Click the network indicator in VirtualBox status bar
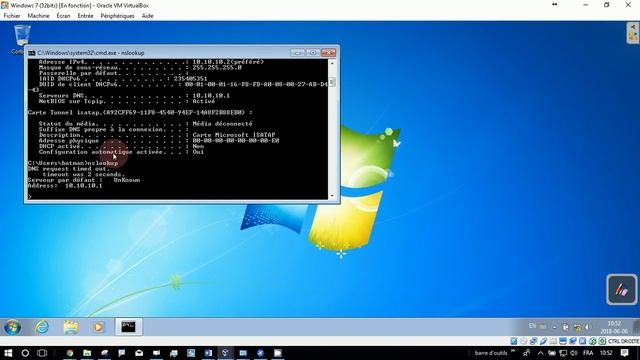Screen dimensions: 640x360 (533, 341)
